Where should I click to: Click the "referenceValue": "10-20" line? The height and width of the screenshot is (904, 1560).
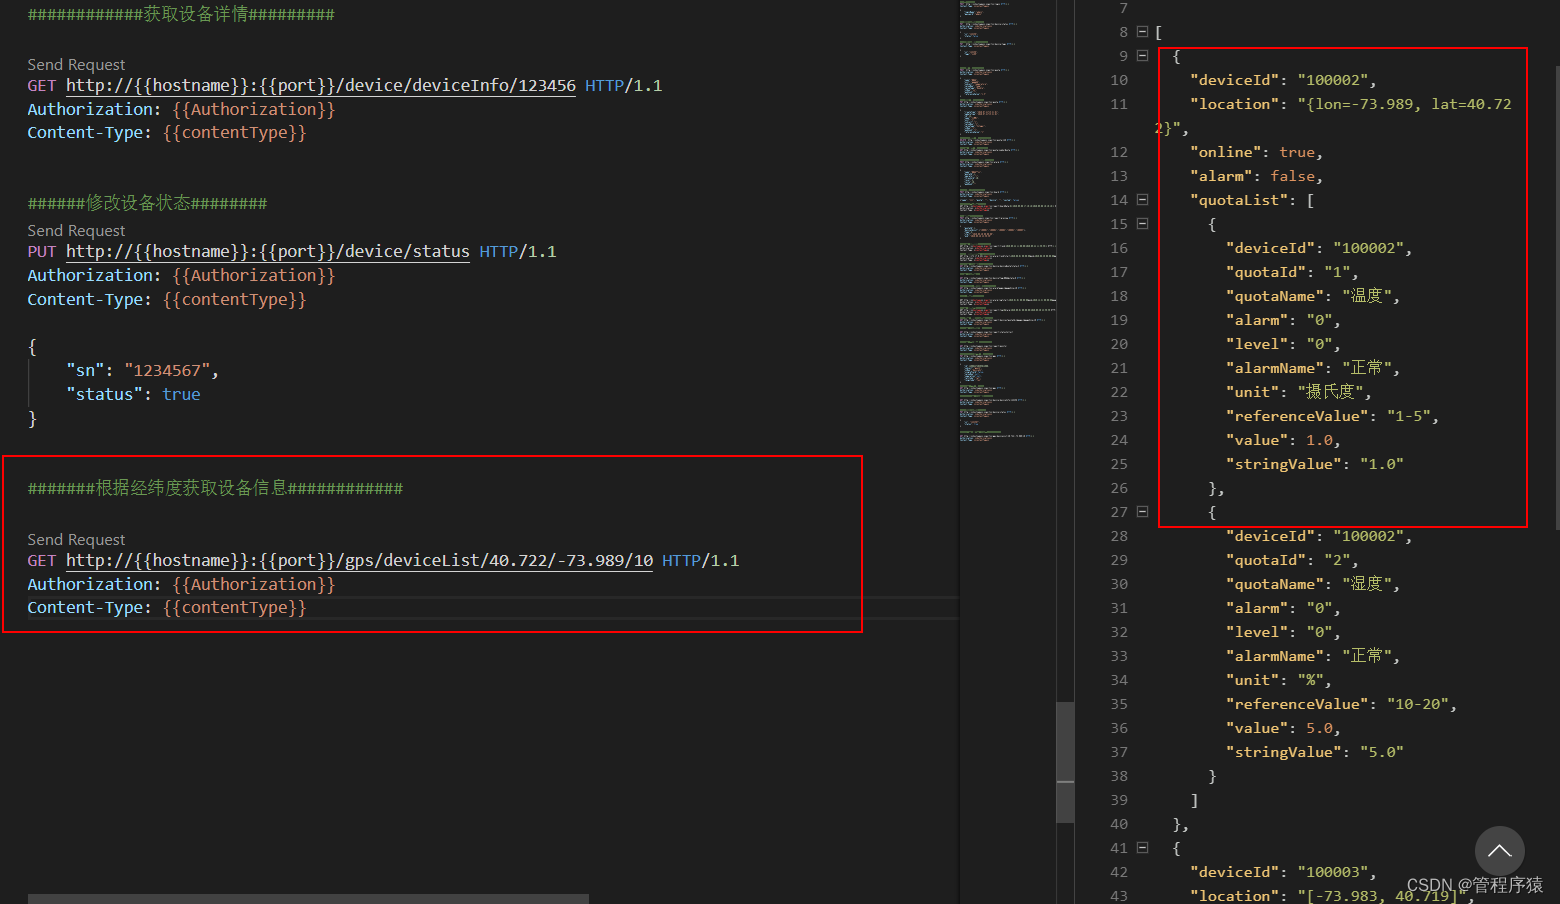(x=1341, y=704)
